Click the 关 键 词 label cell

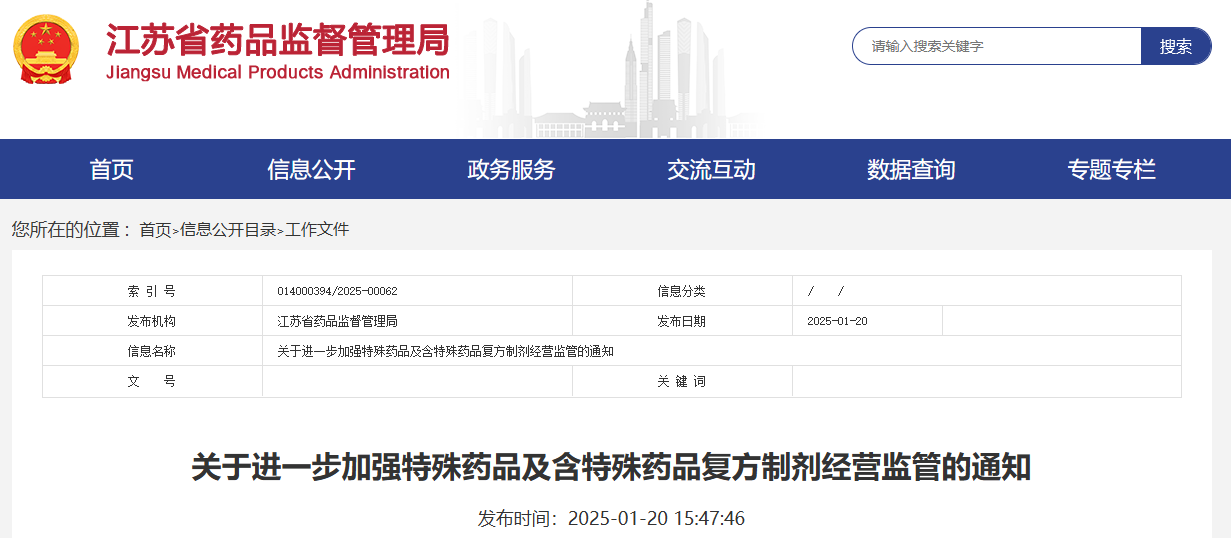(x=682, y=381)
